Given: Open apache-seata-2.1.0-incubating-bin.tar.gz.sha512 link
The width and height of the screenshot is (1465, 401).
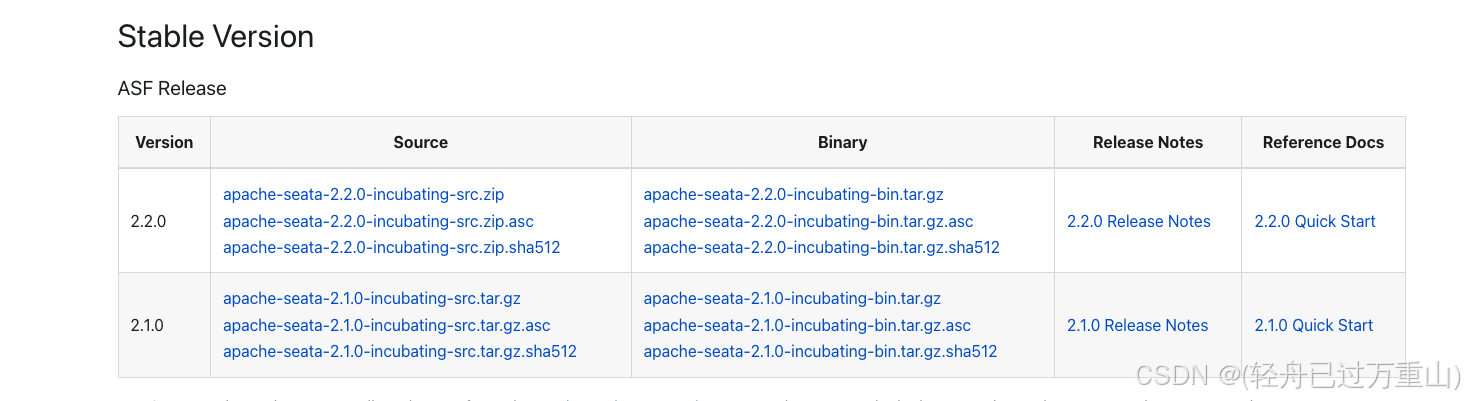Looking at the screenshot, I should (820, 351).
